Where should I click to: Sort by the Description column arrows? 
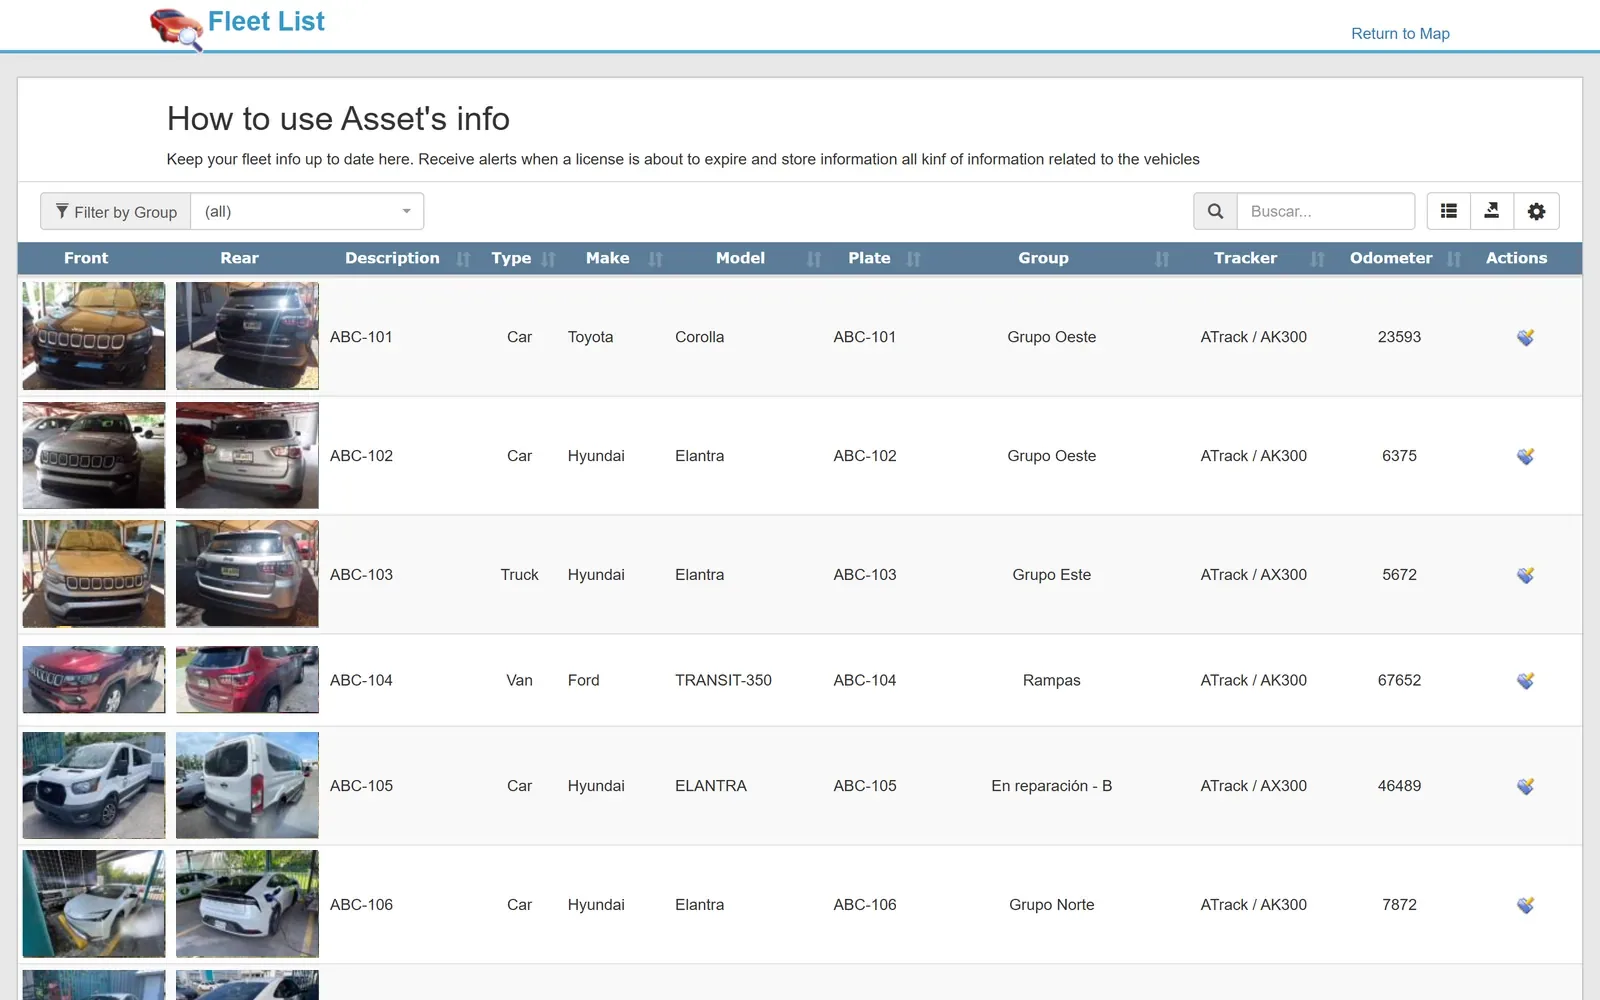point(463,259)
